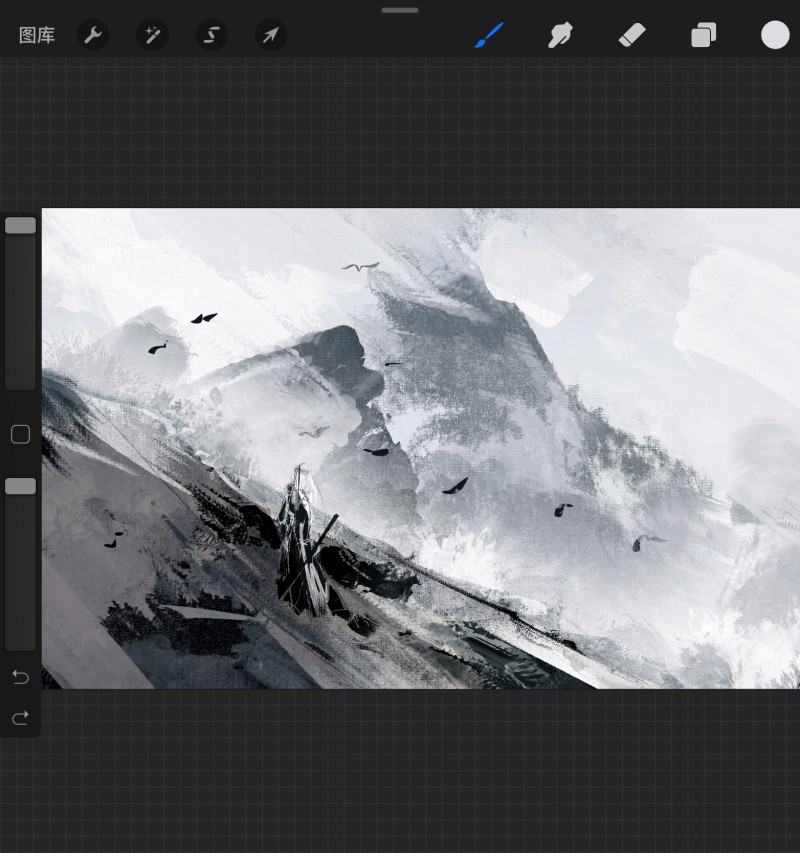This screenshot has width=800, height=853.
Task: Activate the Selection S-ribbon tool
Action: (x=212, y=35)
